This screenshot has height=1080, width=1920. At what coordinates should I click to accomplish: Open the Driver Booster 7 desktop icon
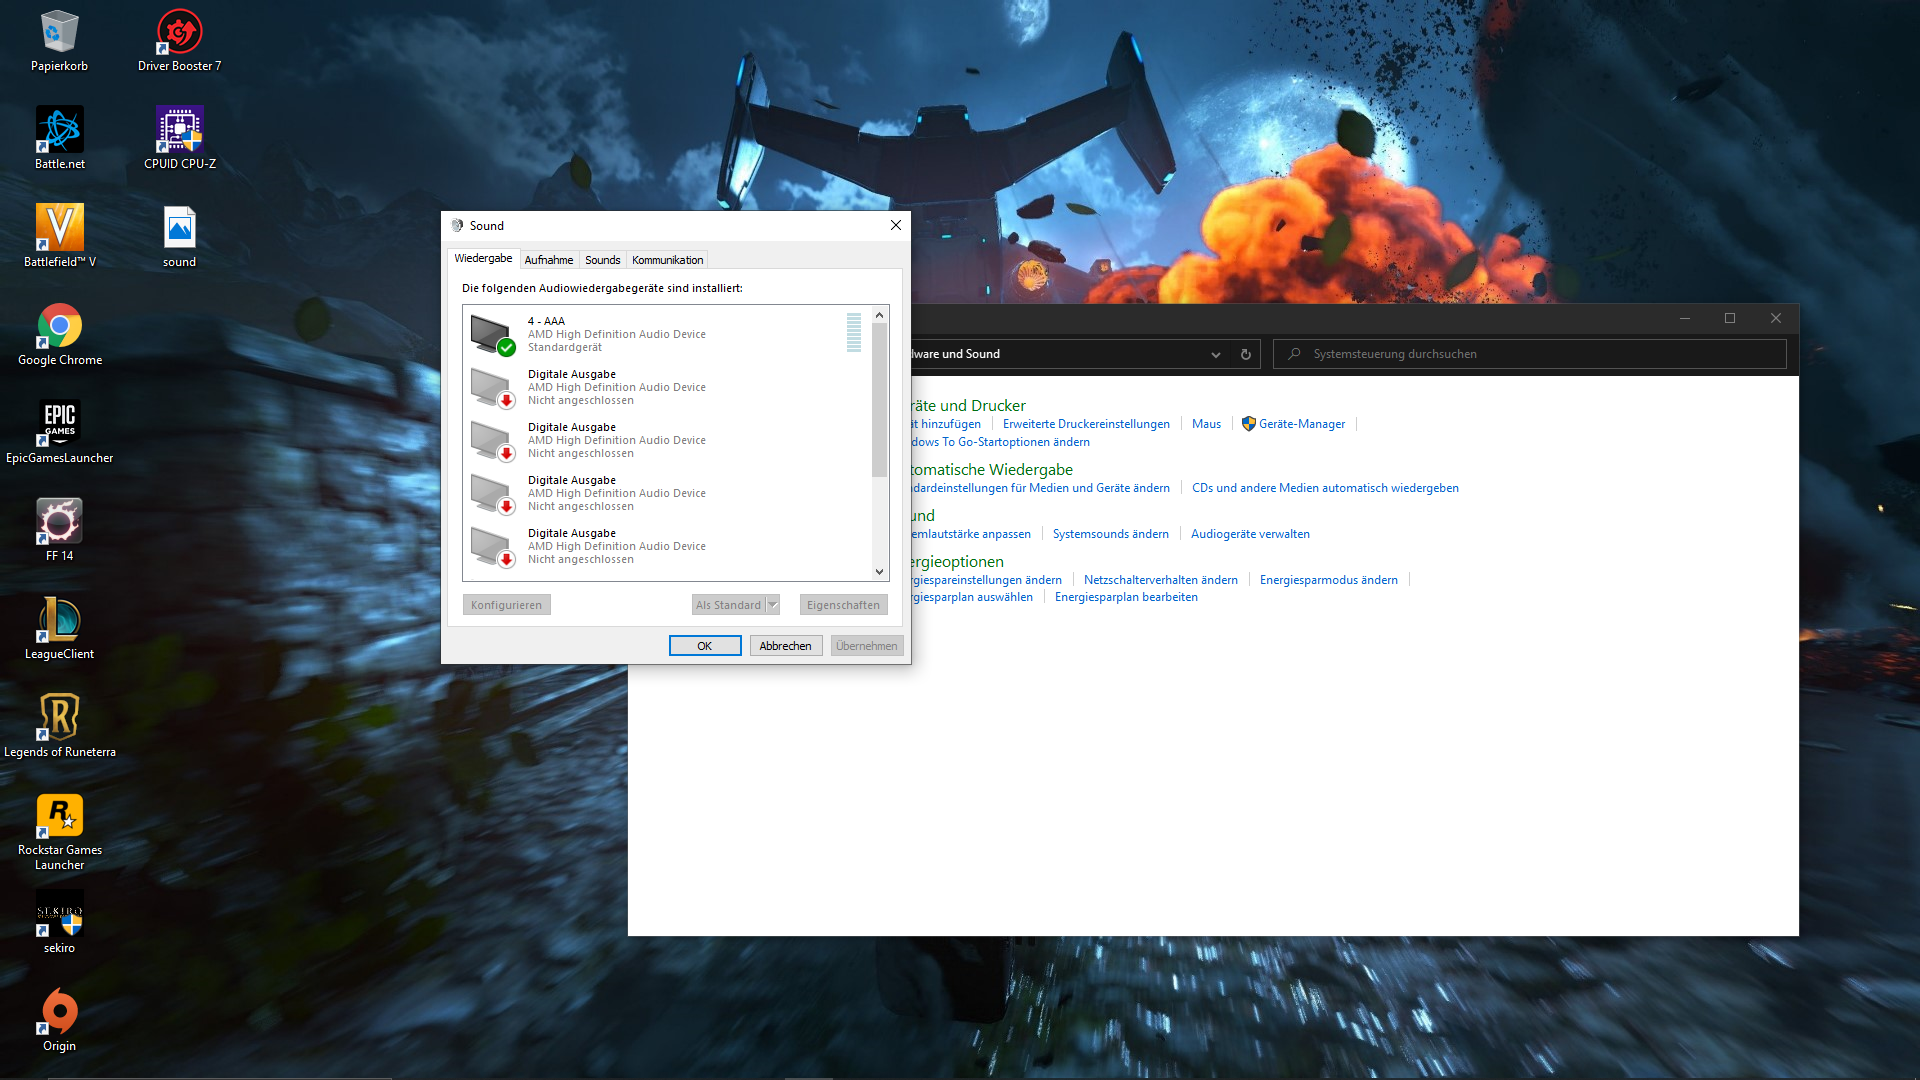coord(179,33)
